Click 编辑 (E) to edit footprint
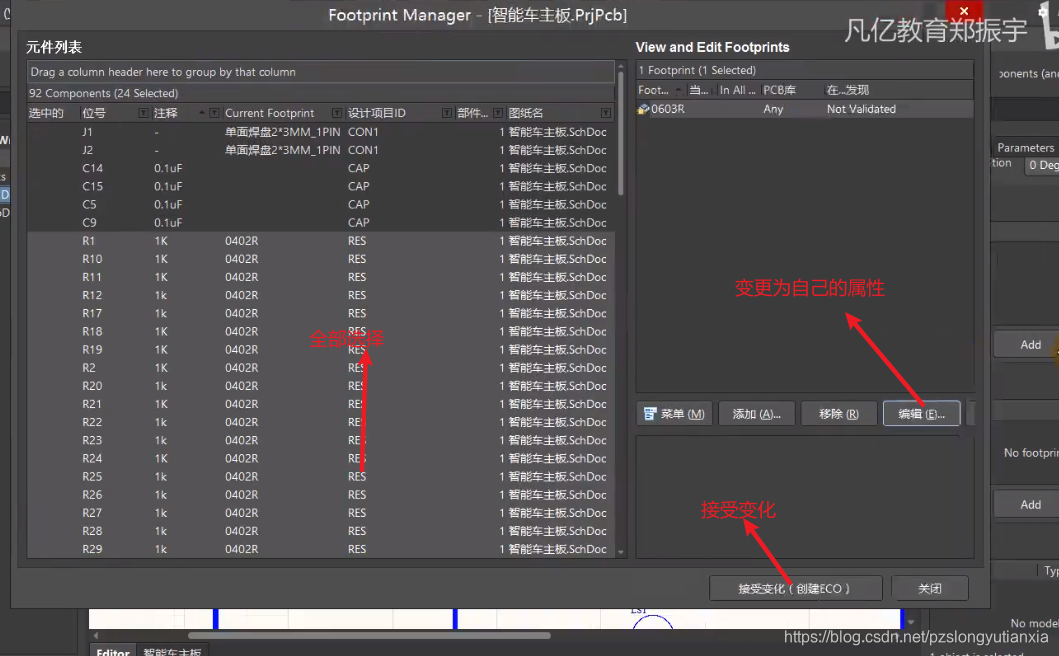Image resolution: width=1059 pixels, height=656 pixels. (921, 414)
